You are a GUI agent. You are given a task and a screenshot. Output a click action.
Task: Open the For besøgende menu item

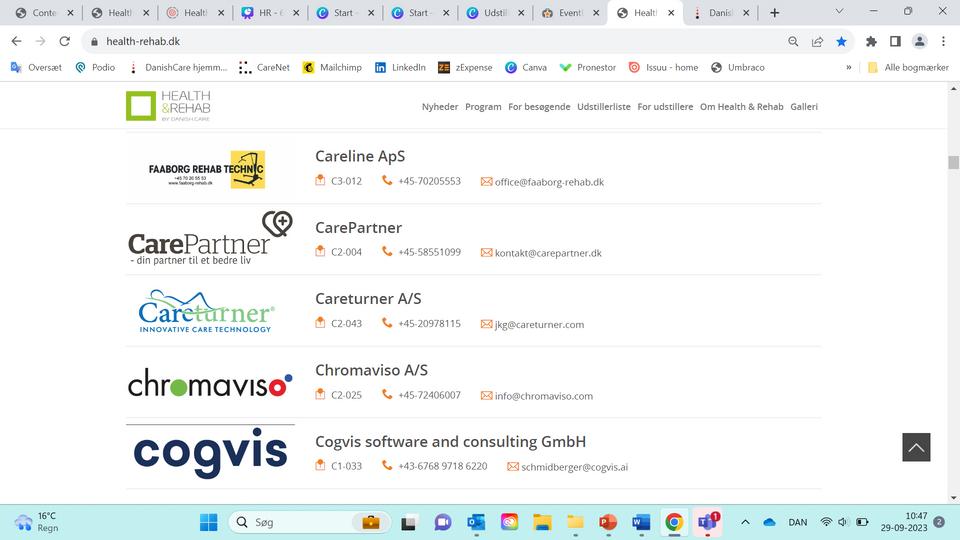coord(539,107)
